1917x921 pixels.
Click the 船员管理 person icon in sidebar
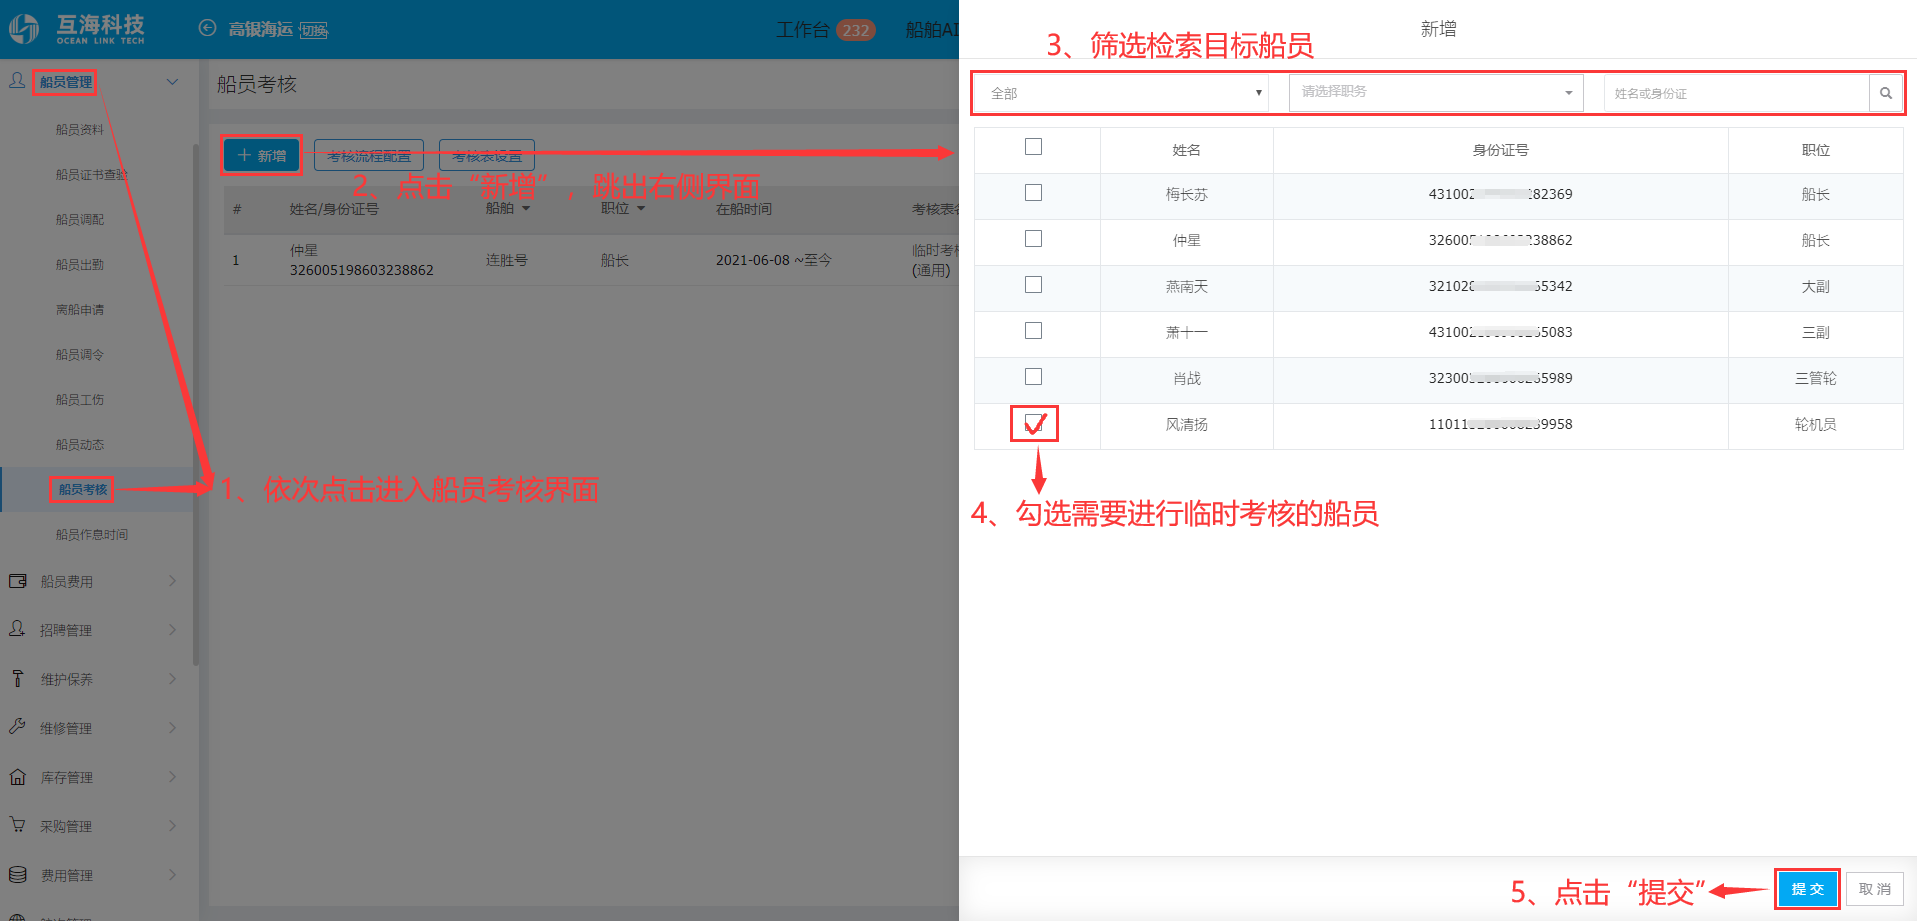(17, 80)
